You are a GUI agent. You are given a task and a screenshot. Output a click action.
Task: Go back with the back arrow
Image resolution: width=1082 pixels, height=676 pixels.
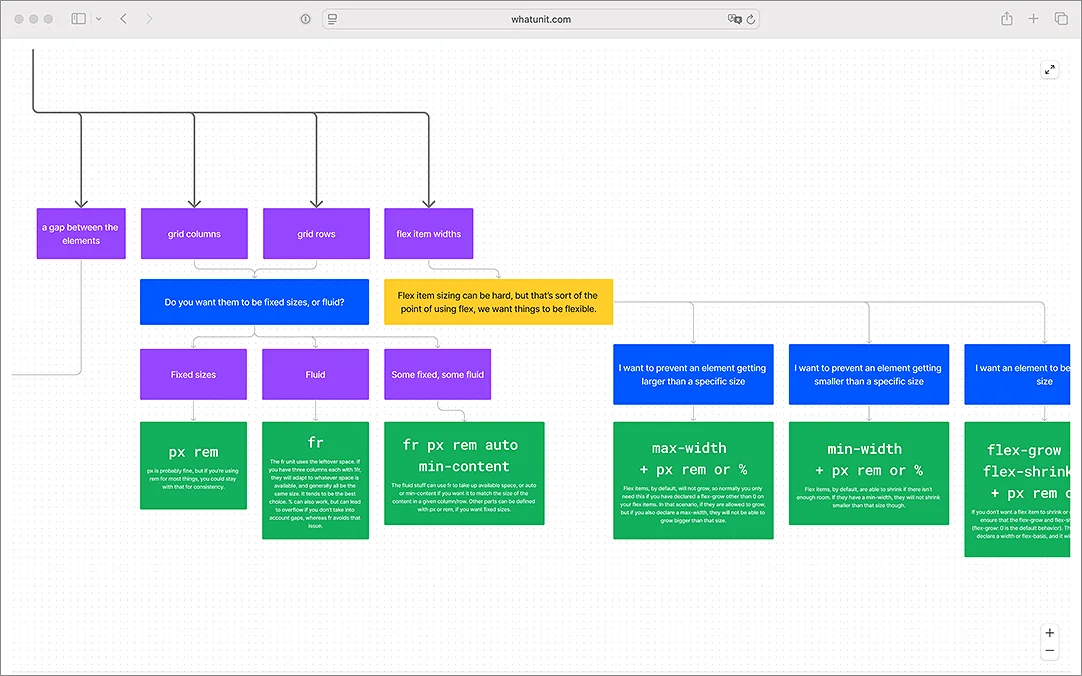tap(124, 19)
